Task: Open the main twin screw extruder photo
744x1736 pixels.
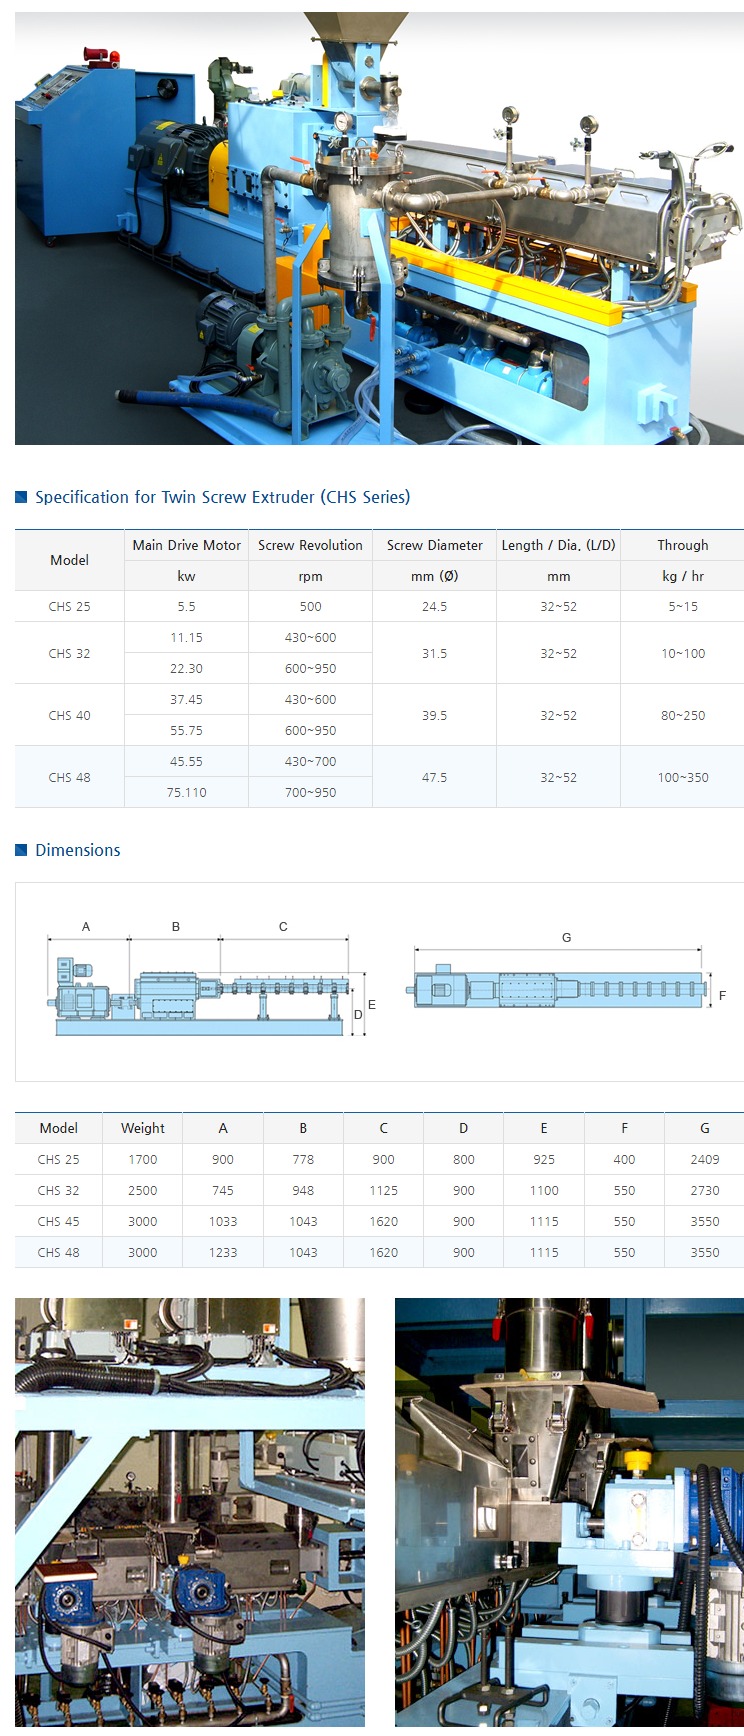Action: pos(379,228)
